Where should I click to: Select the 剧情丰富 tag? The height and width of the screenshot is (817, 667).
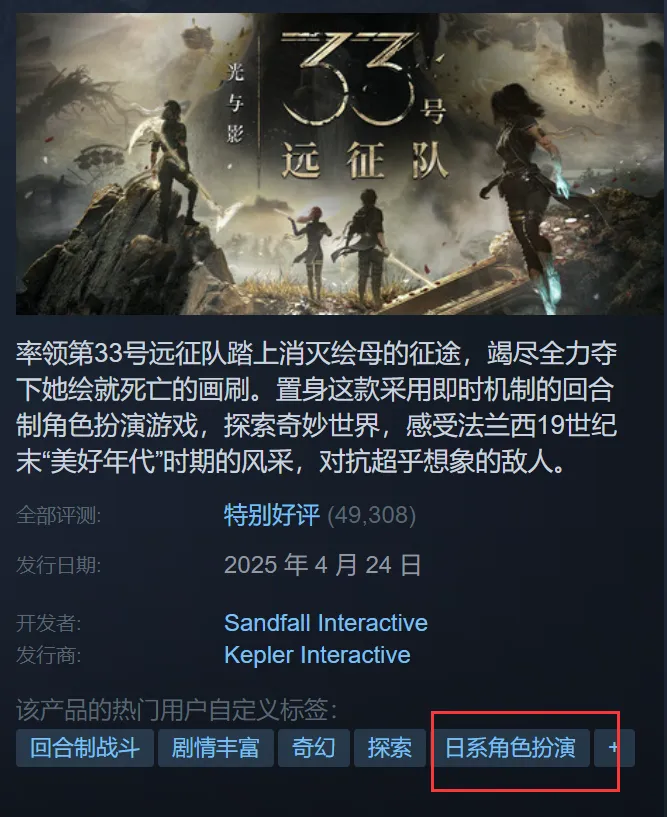coord(216,748)
